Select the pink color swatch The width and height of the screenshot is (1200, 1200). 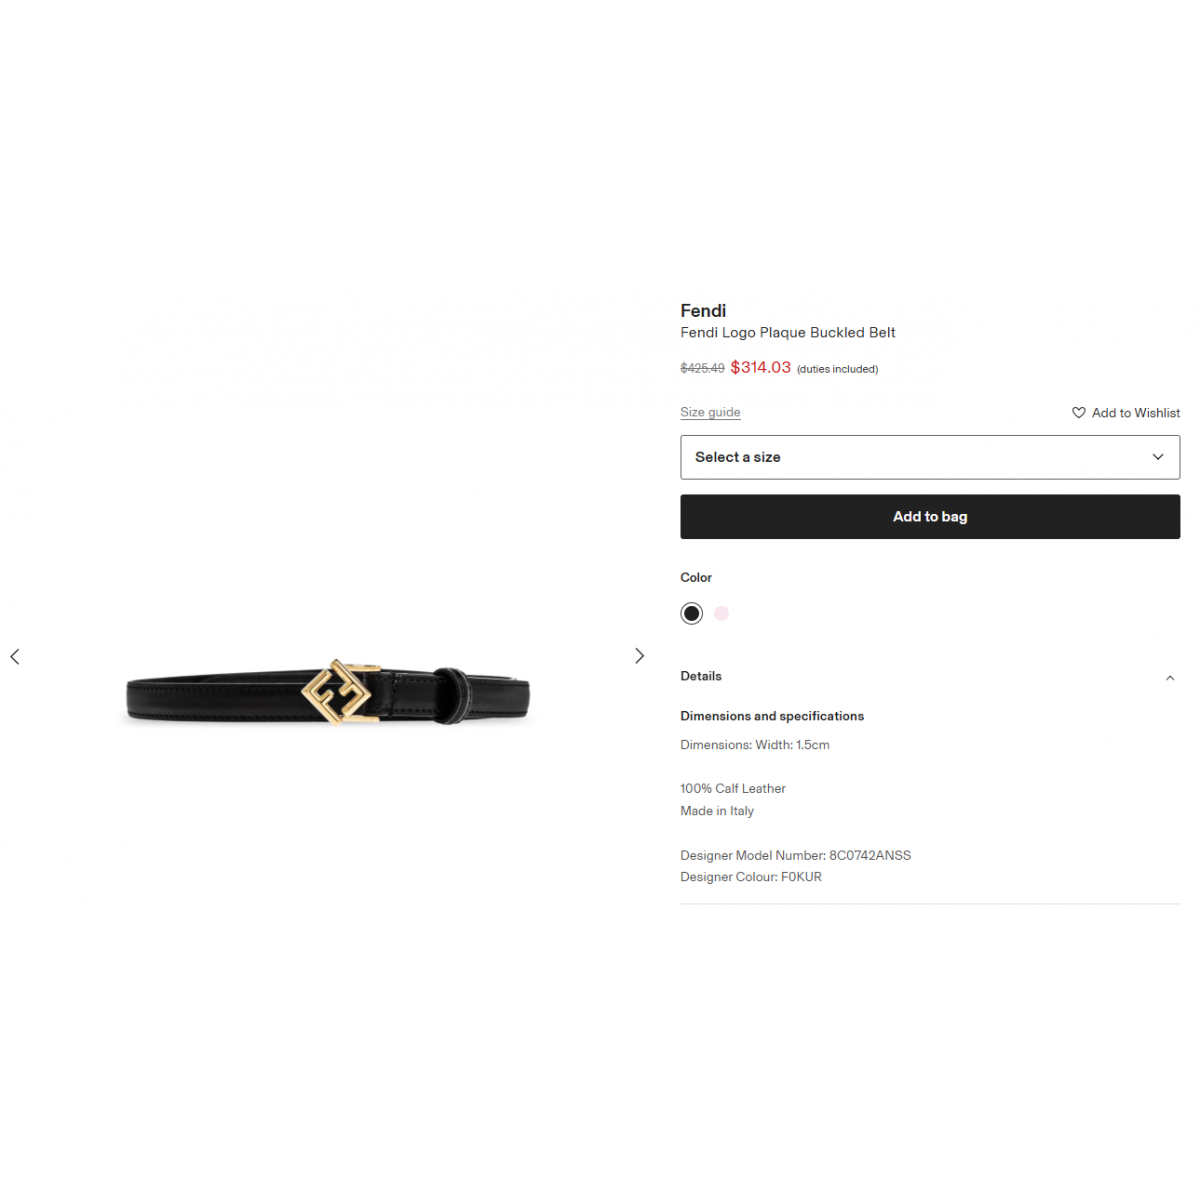click(x=721, y=613)
